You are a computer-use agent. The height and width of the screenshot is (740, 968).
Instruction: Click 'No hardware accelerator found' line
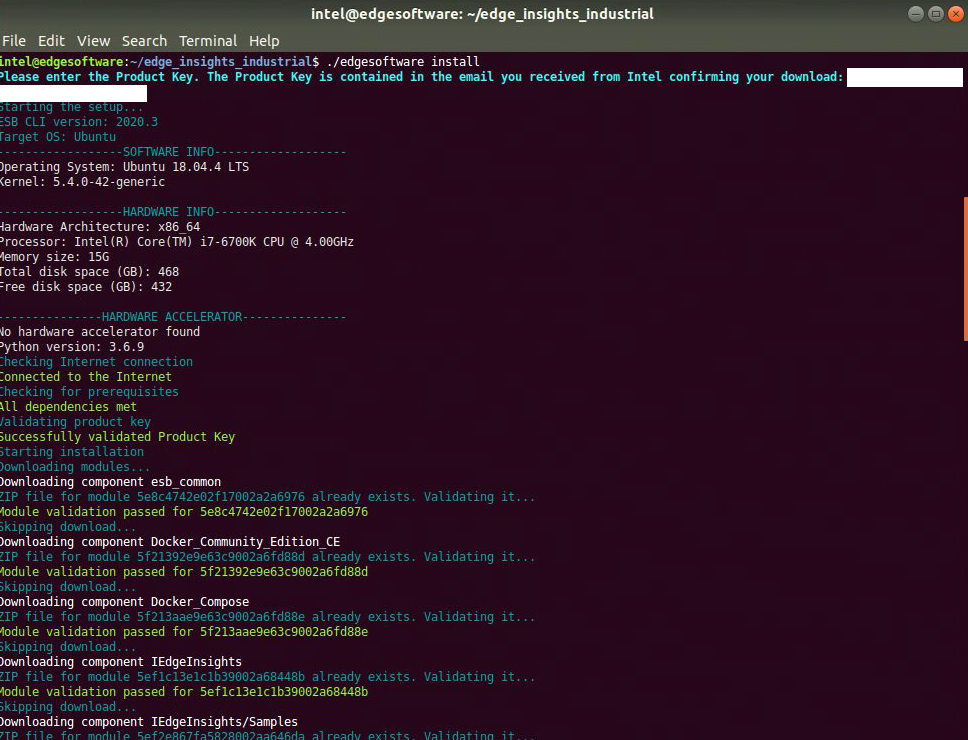click(x=100, y=331)
